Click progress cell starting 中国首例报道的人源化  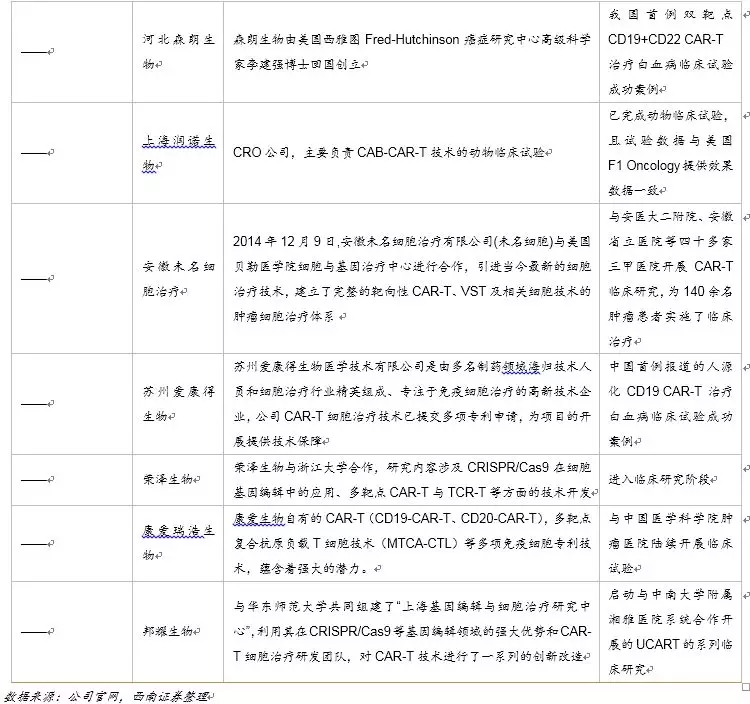tap(670, 404)
